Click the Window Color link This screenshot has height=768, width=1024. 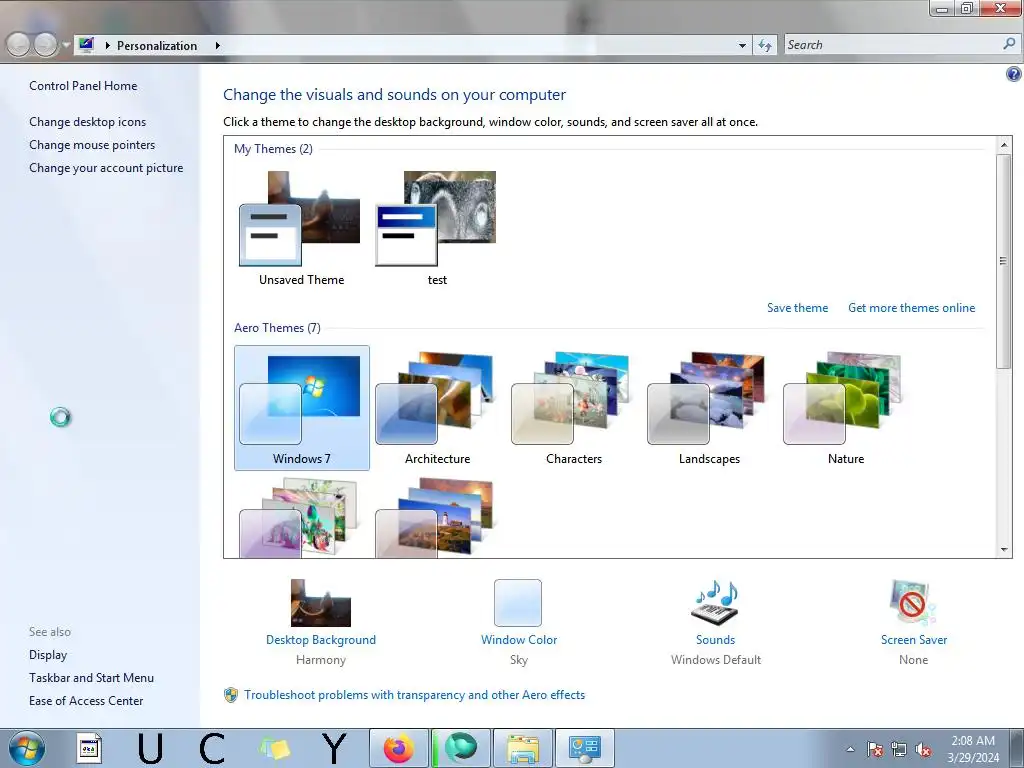pyautogui.click(x=519, y=640)
